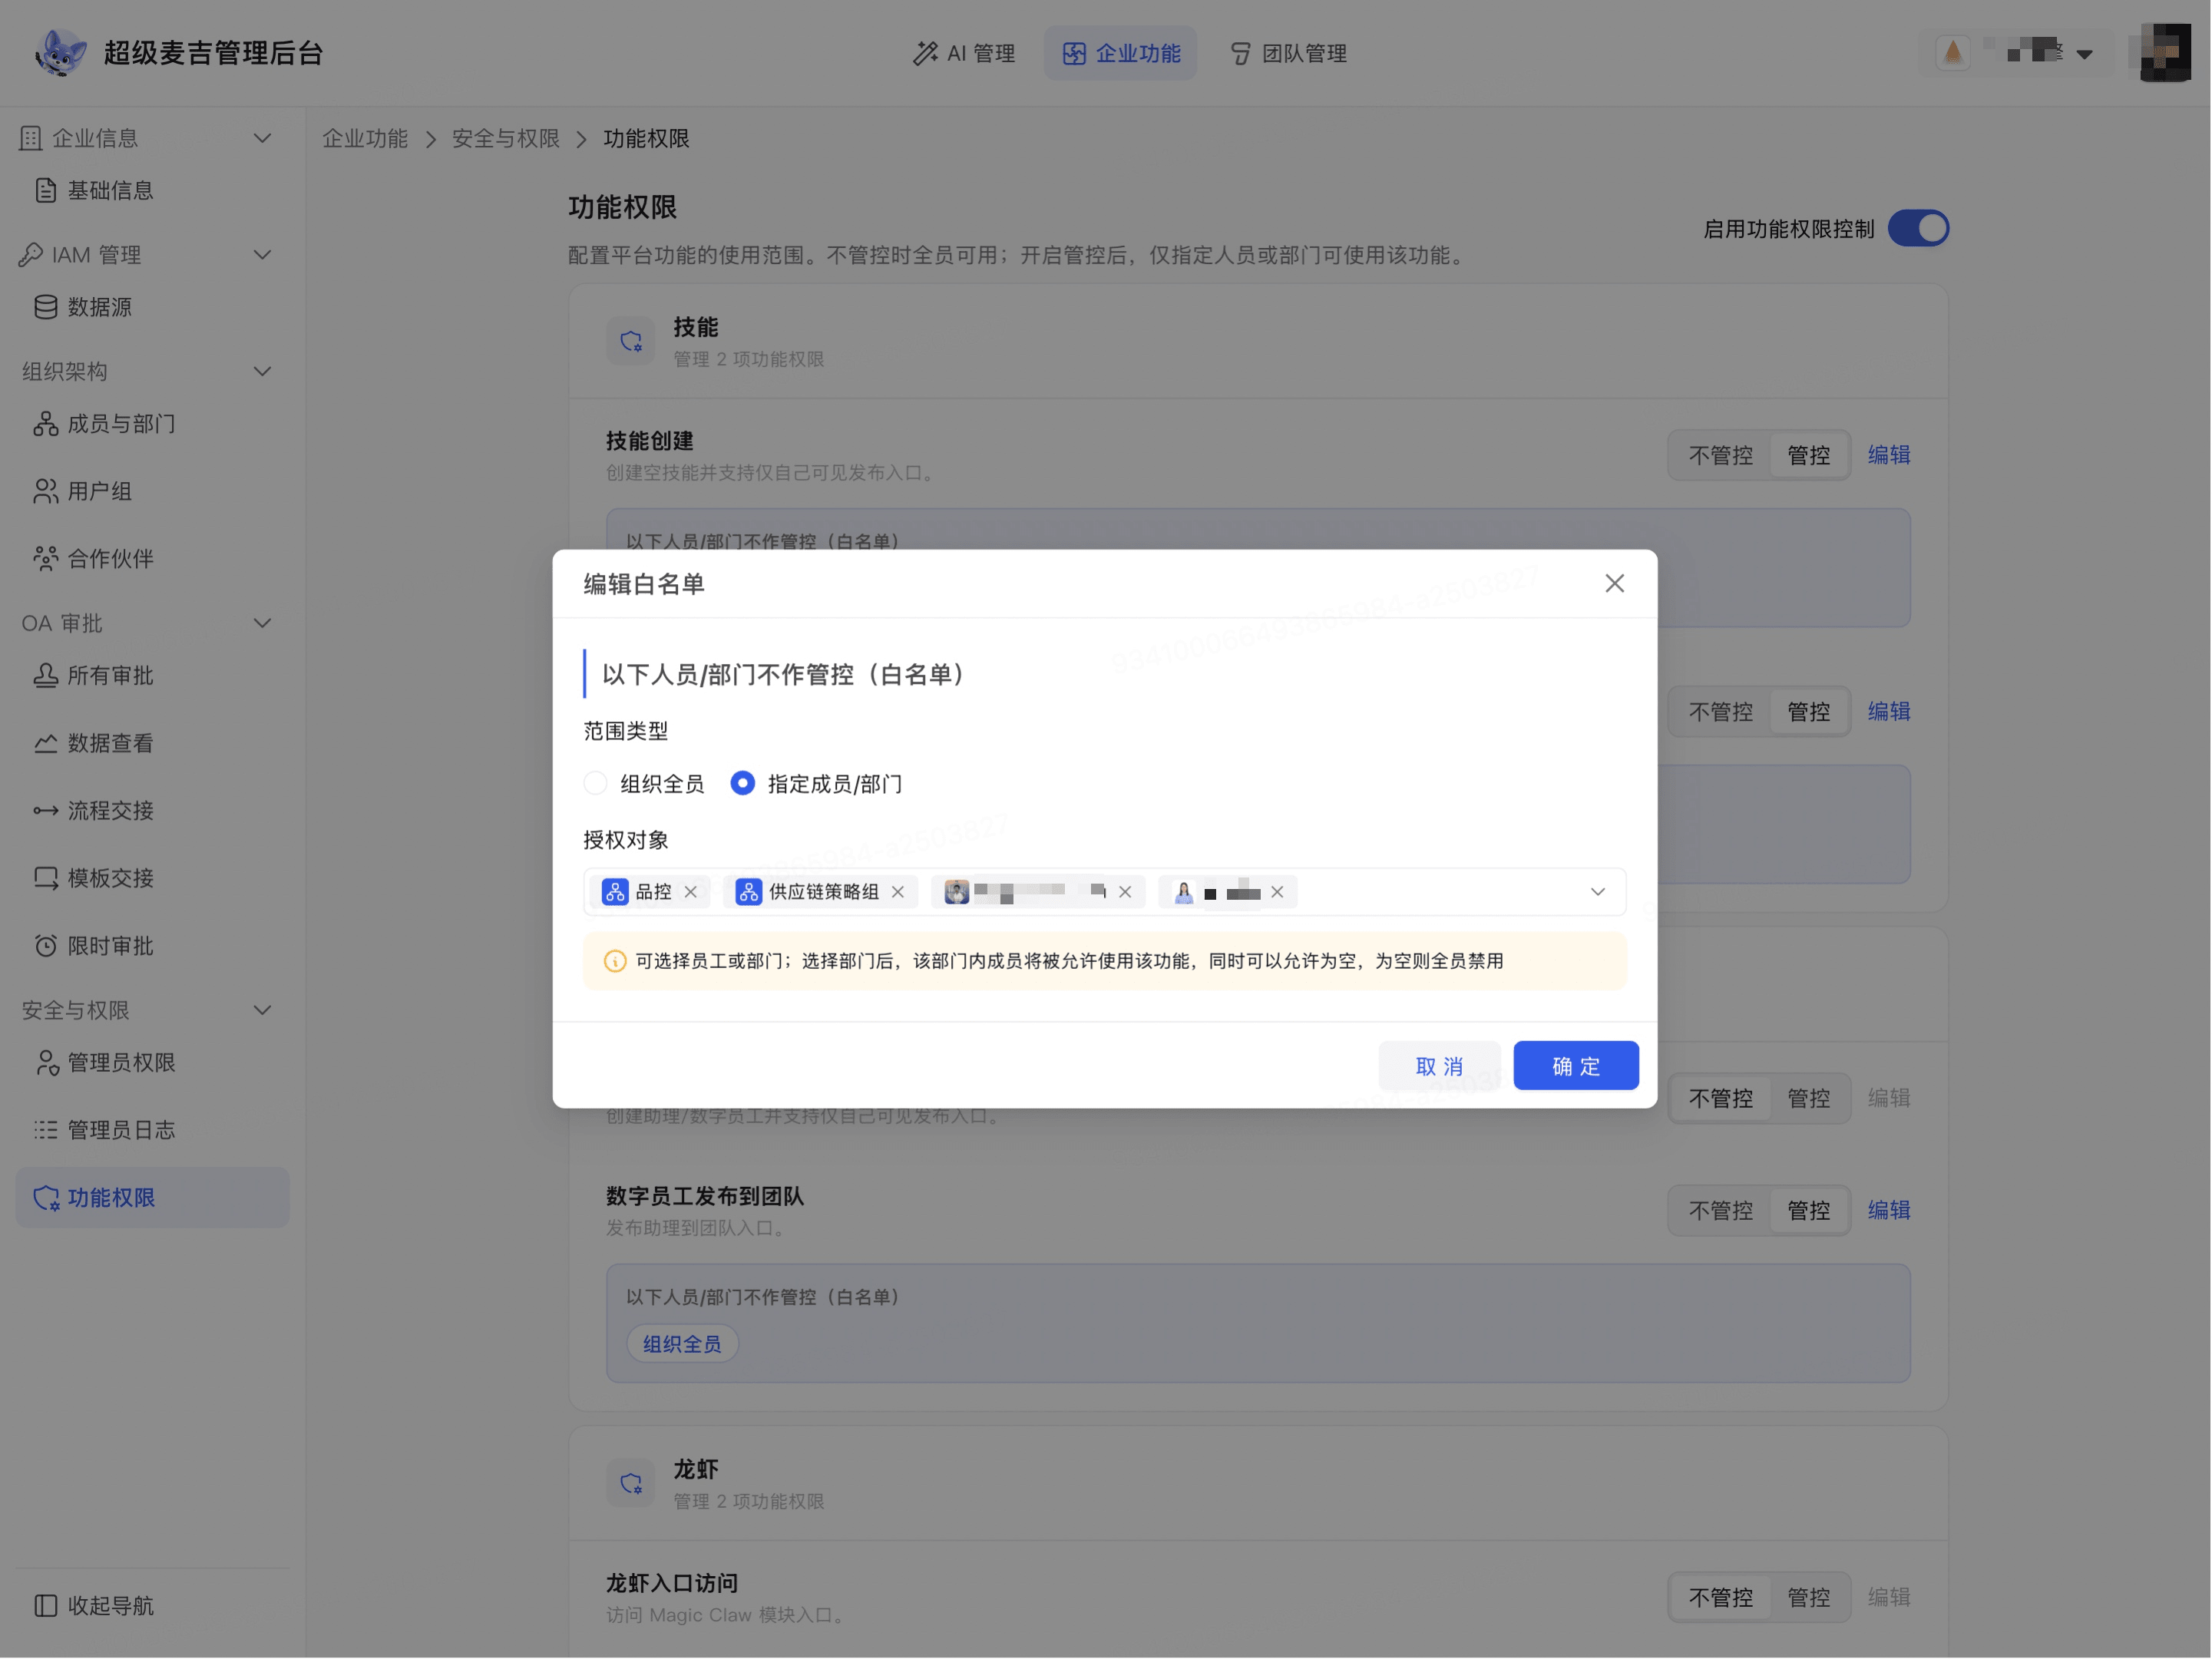The width and height of the screenshot is (2212, 1659).
Task: Open the AI 管理 tab
Action: point(964,53)
